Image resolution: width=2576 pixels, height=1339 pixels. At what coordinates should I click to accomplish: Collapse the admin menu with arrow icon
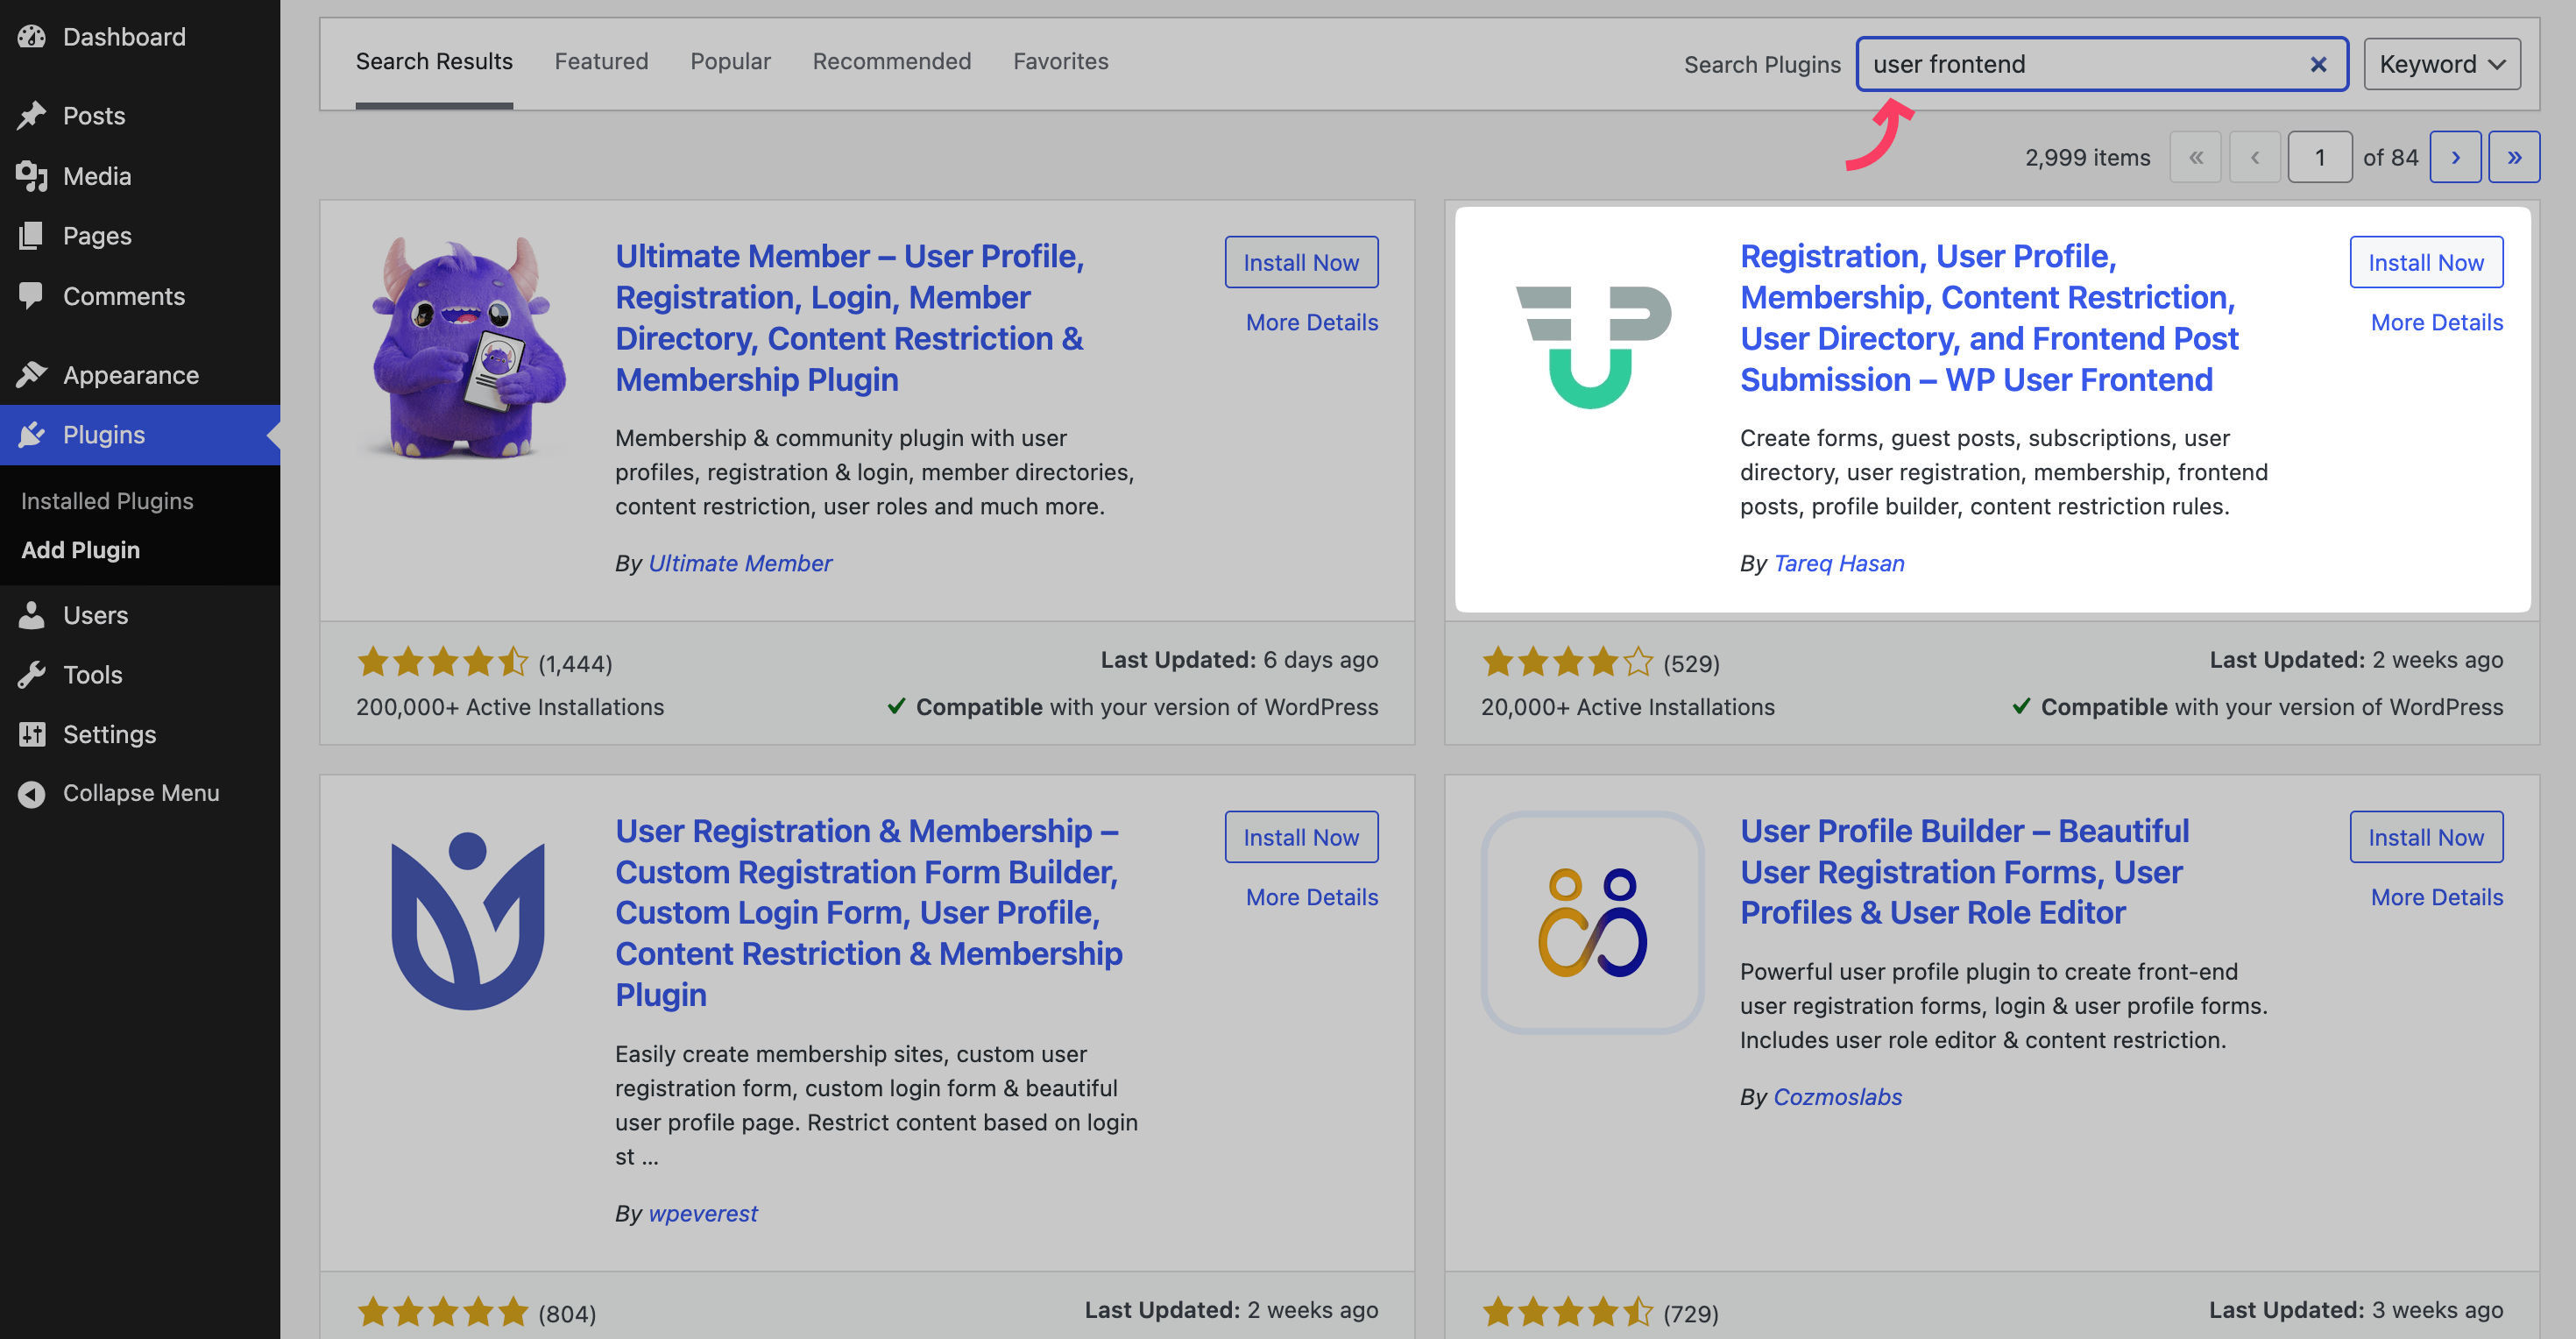(x=32, y=793)
